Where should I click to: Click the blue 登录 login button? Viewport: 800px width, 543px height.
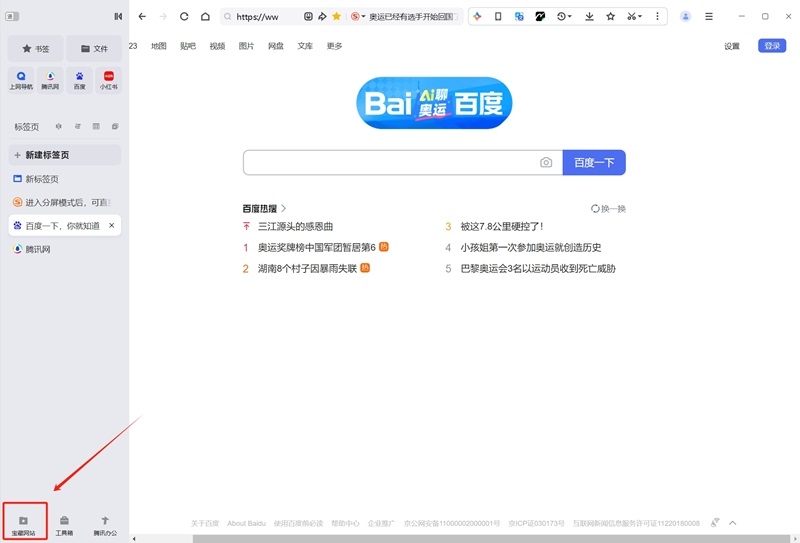point(772,46)
